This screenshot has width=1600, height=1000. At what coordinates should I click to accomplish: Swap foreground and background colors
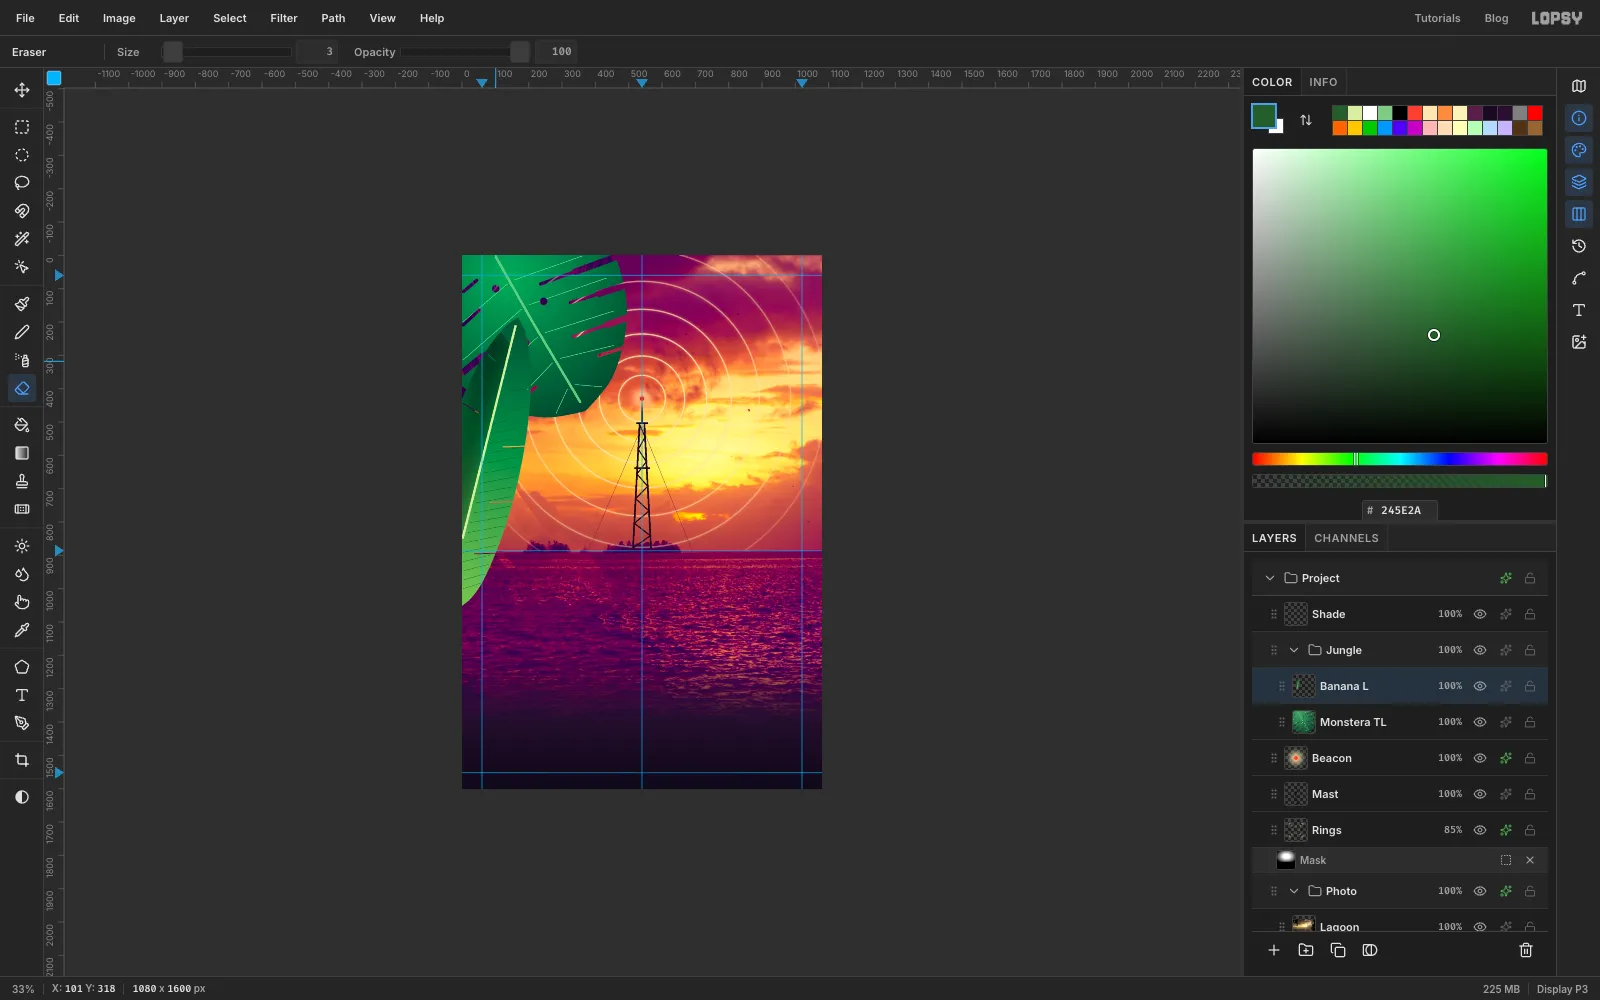pyautogui.click(x=1306, y=120)
